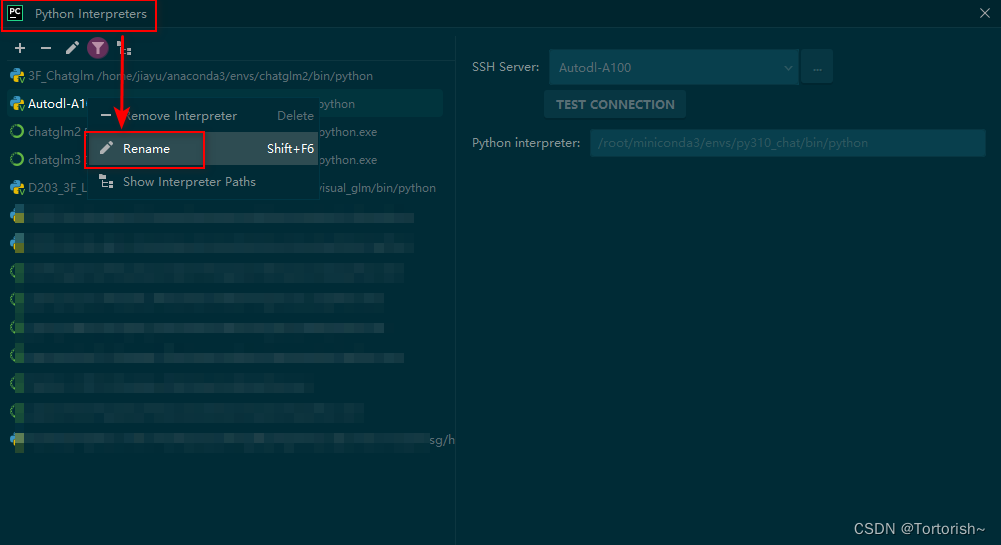Click the pencil icon in Rename entry
The image size is (1001, 545).
coord(107,148)
